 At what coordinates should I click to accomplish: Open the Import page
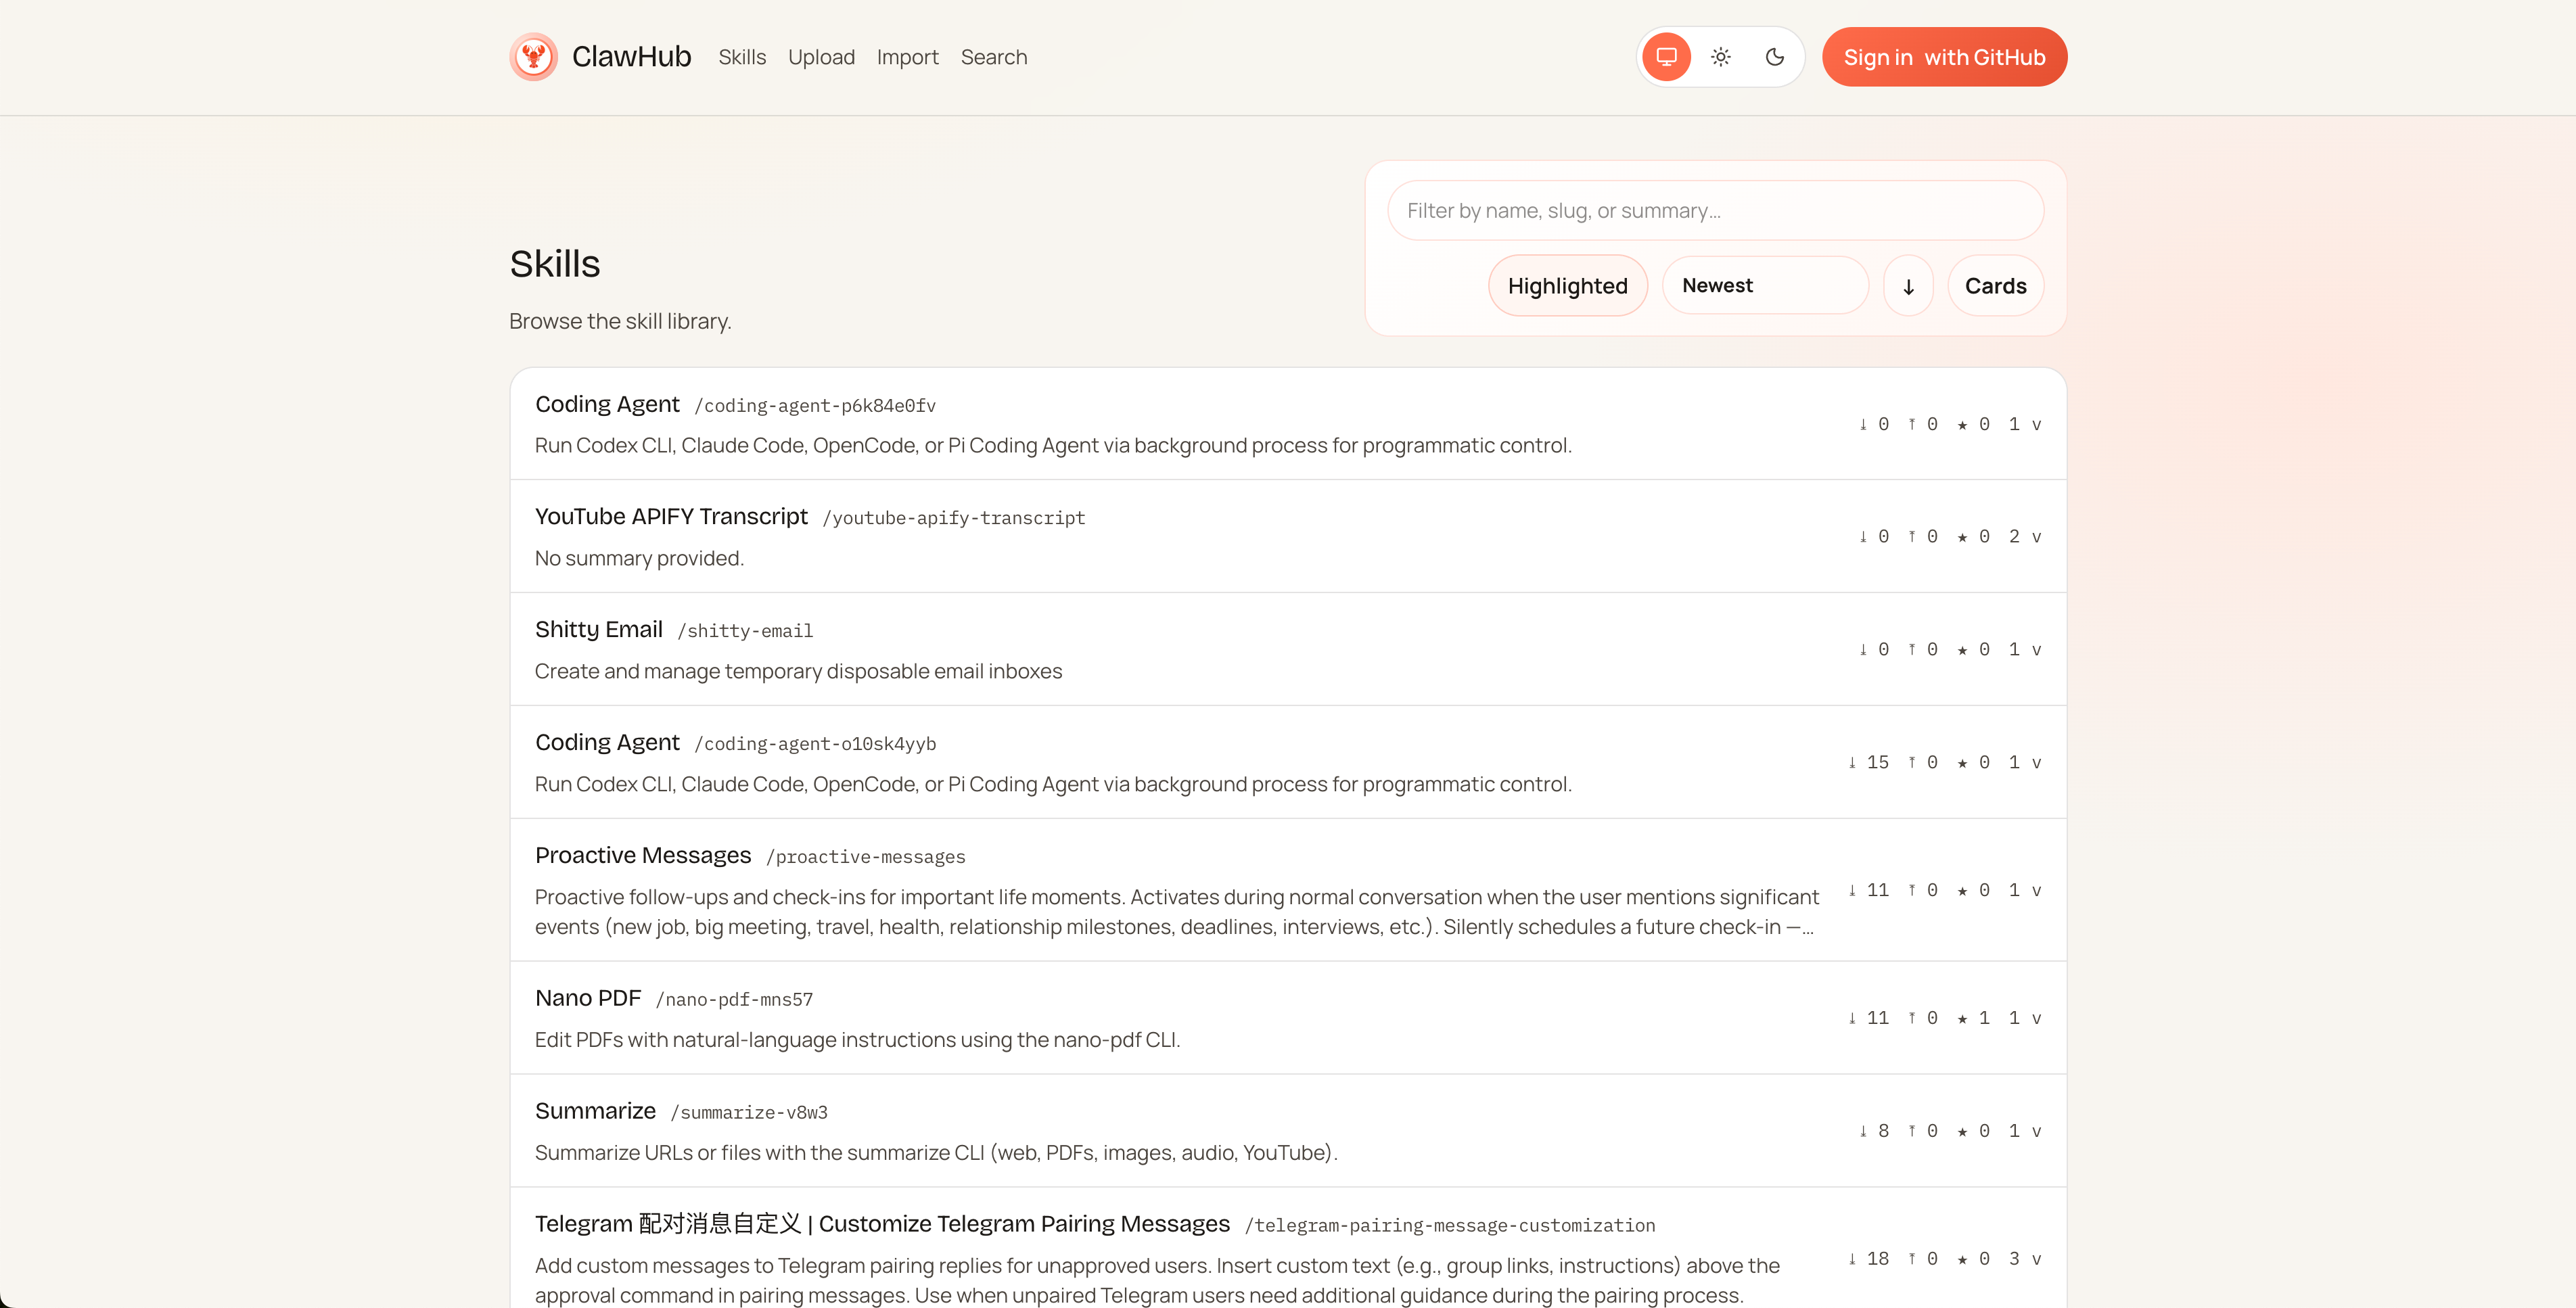click(907, 57)
